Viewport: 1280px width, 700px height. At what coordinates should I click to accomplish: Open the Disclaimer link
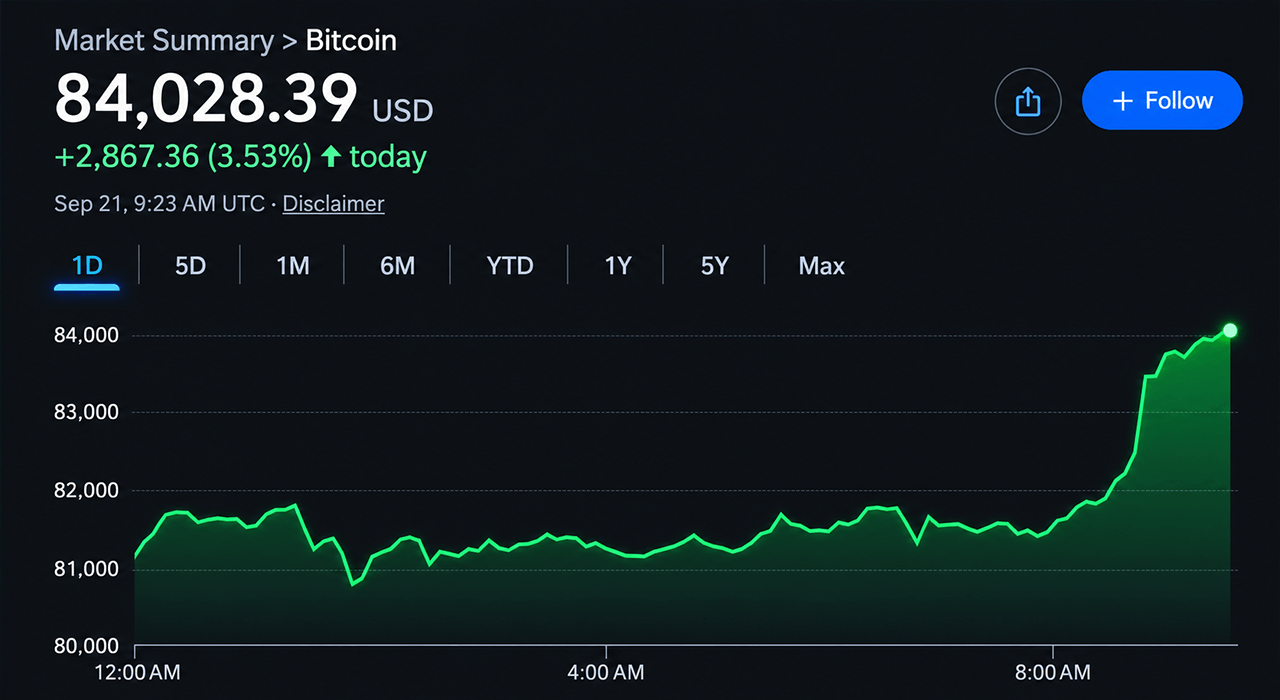pos(333,204)
